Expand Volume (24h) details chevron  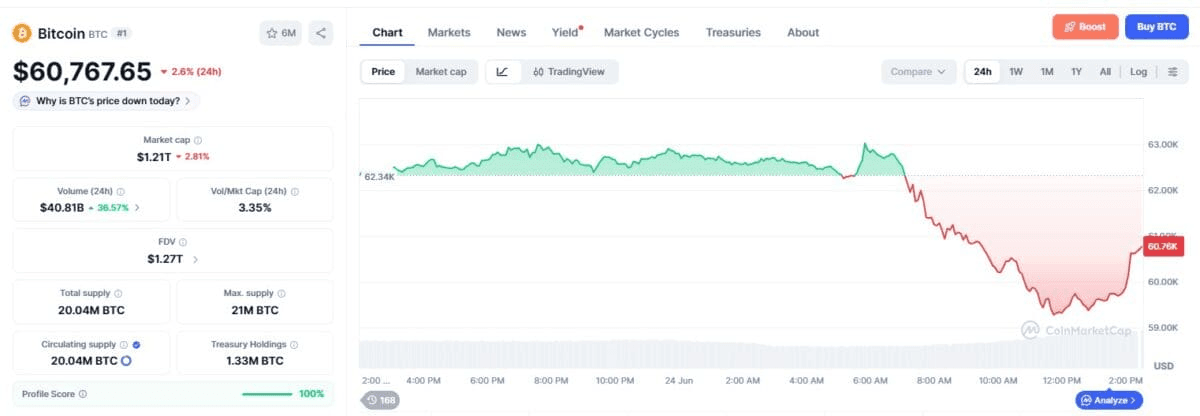pos(137,208)
